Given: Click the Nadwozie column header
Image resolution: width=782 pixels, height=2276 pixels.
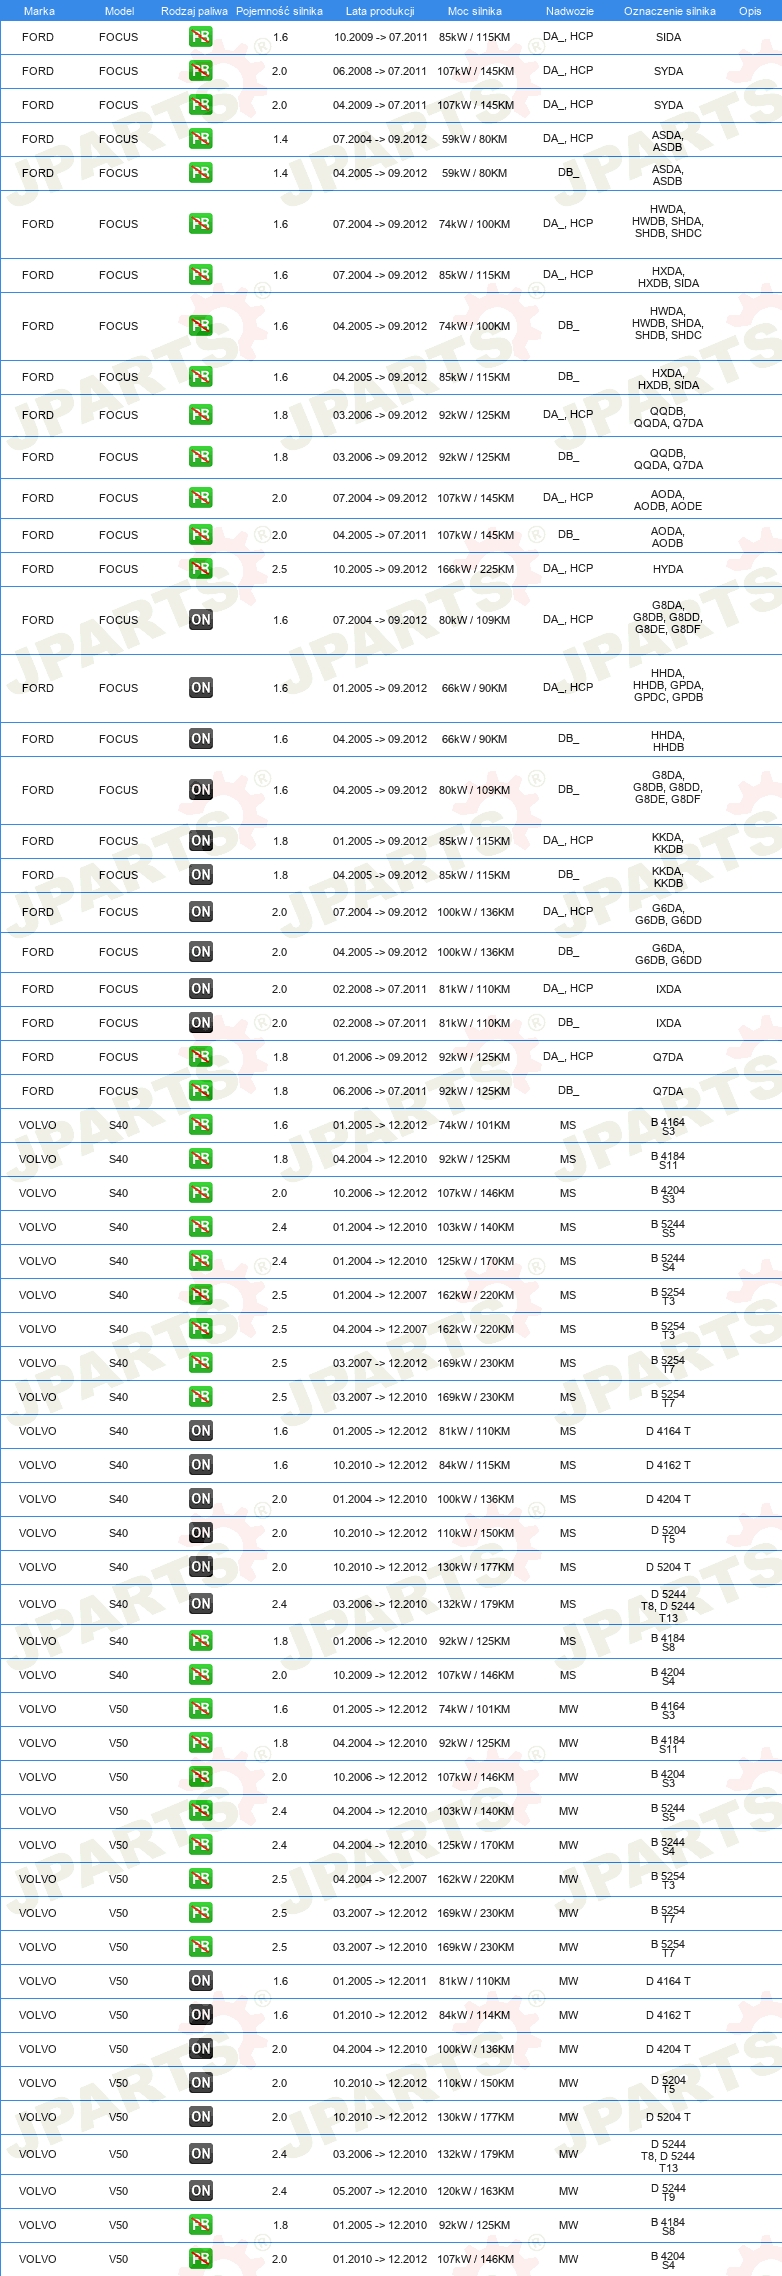Looking at the screenshot, I should 570,11.
